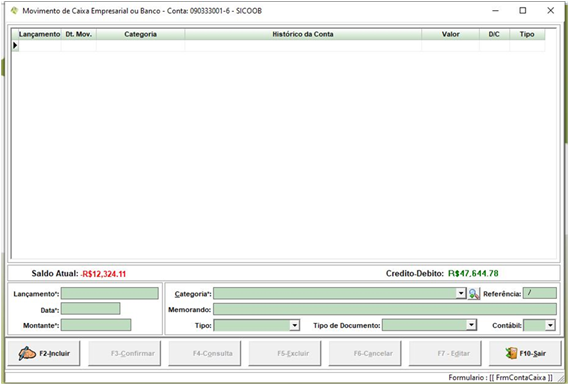Click the D/C column header
The image size is (570, 385).
494,34
